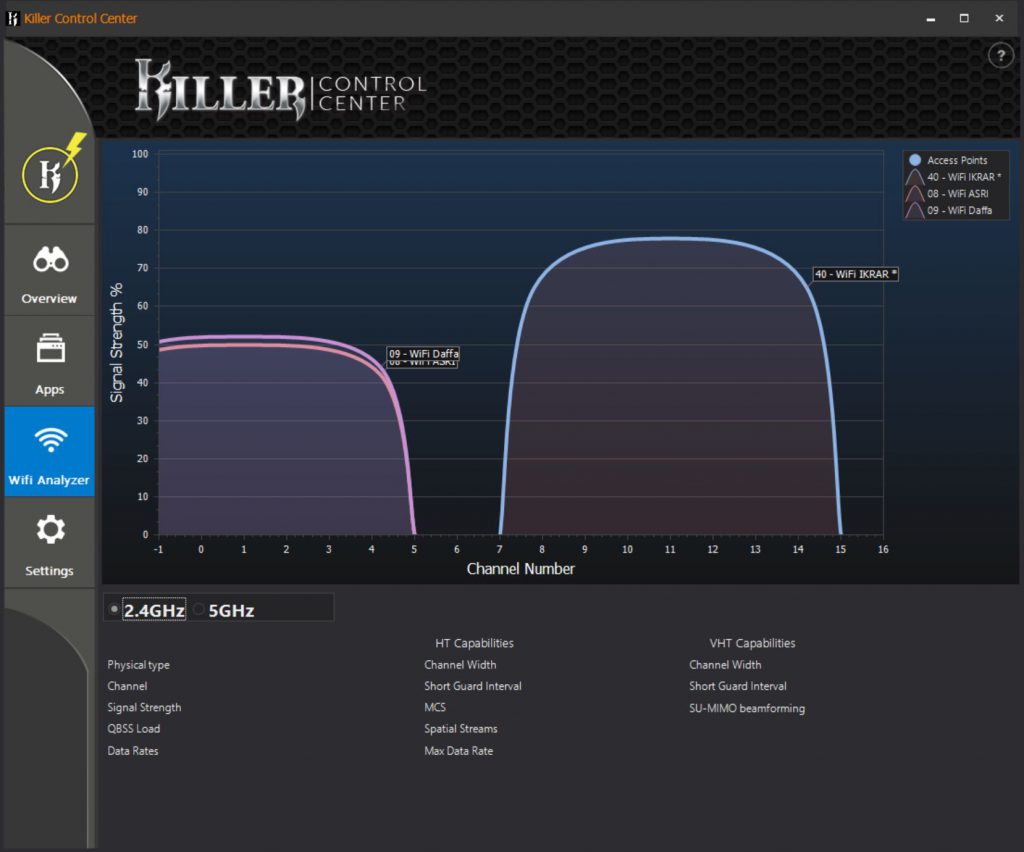The image size is (1024, 852).
Task: Click the Killer Control Center banner logo
Action: 281,92
